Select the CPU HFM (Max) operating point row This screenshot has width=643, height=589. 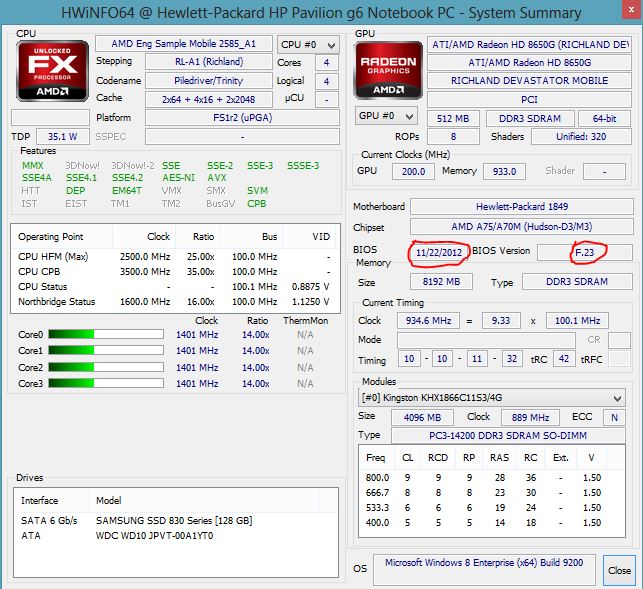[176, 257]
